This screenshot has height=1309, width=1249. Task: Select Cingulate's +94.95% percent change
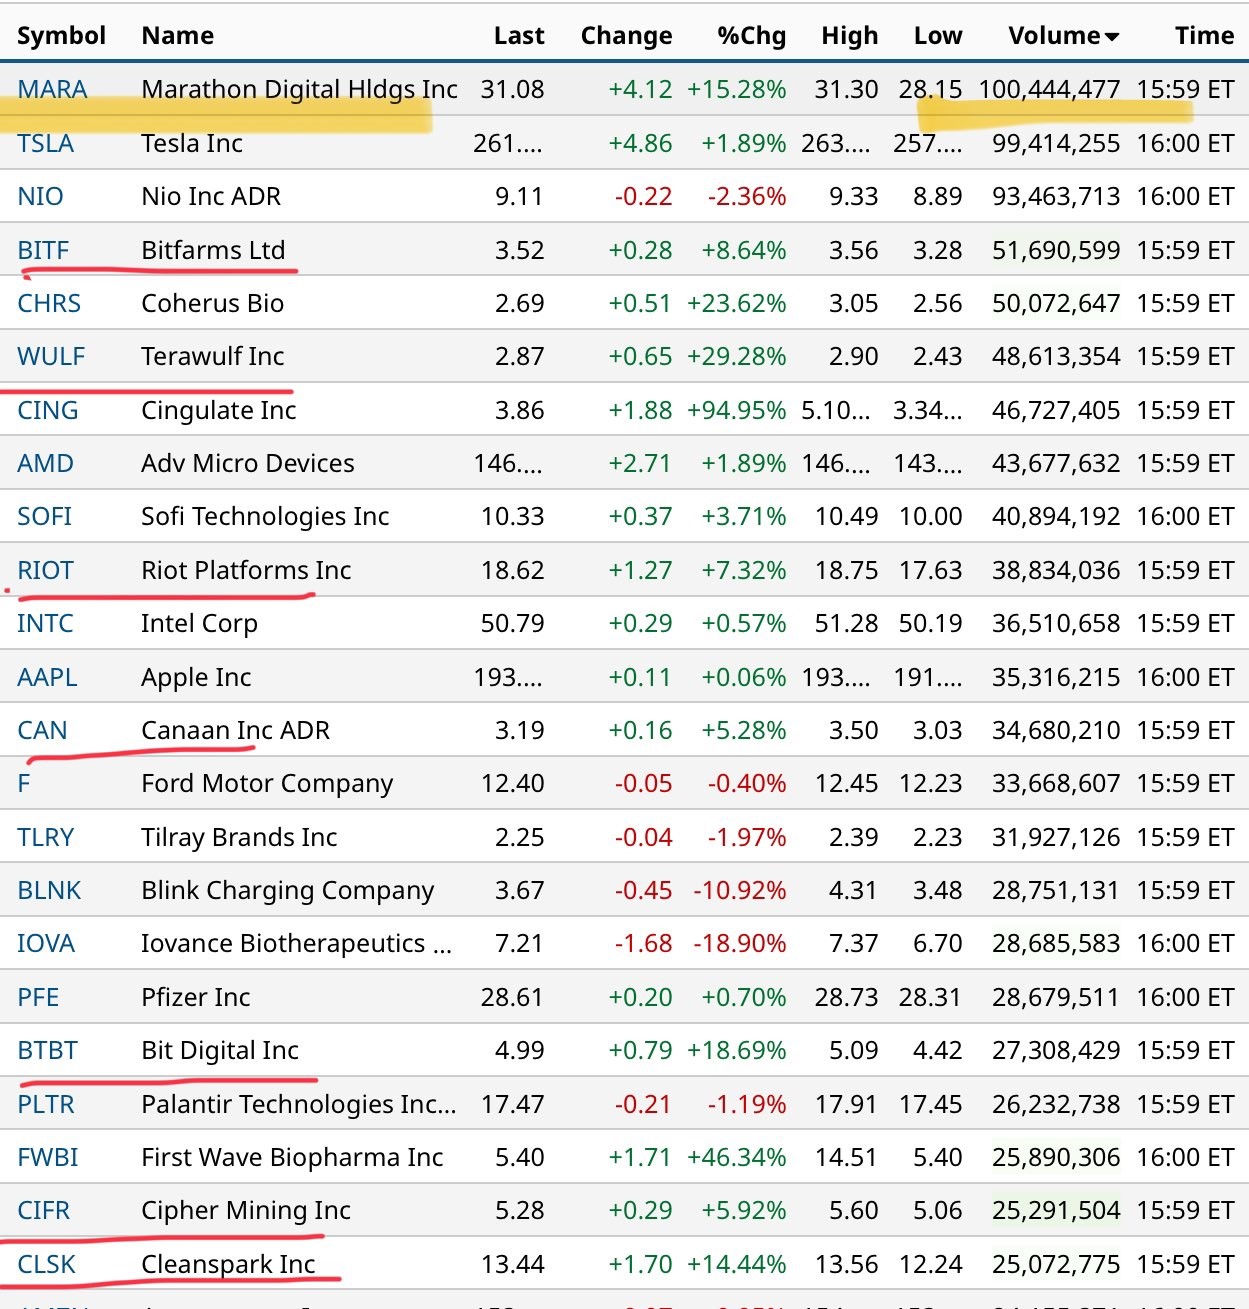(737, 410)
